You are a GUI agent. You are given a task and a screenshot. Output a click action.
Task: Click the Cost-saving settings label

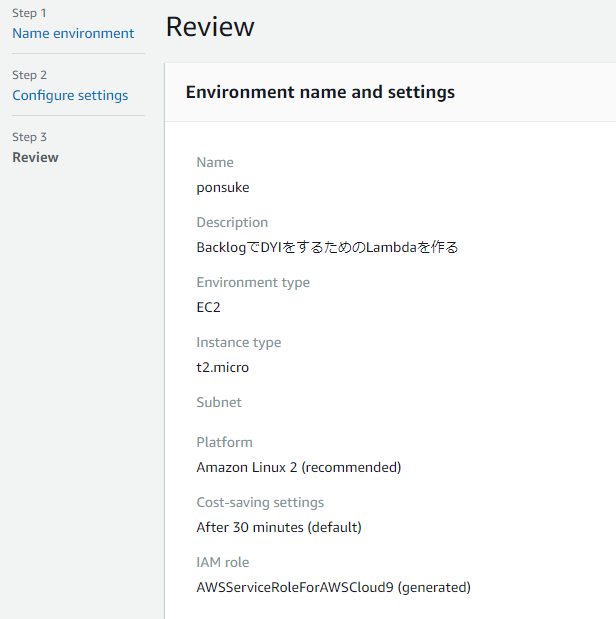[260, 502]
